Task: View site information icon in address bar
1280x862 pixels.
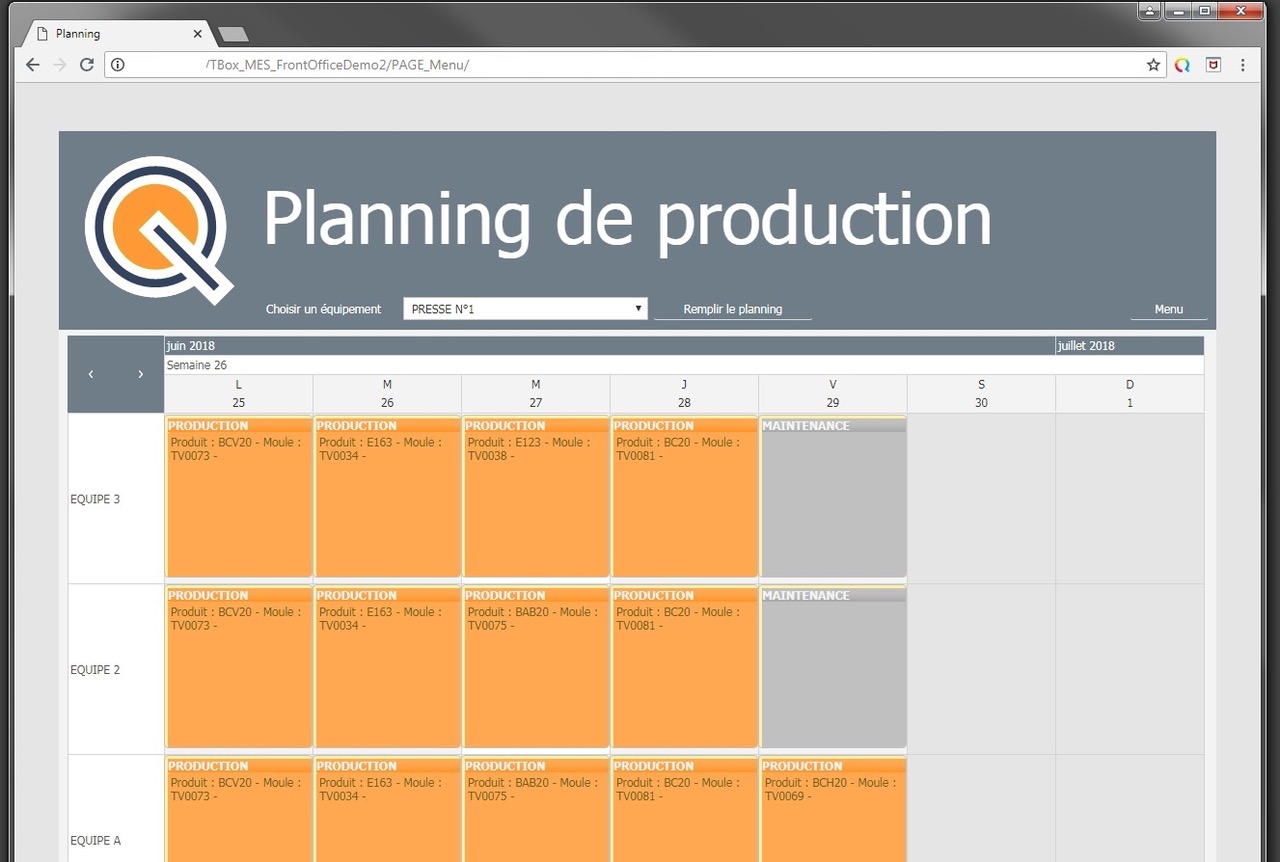Action: (118, 65)
